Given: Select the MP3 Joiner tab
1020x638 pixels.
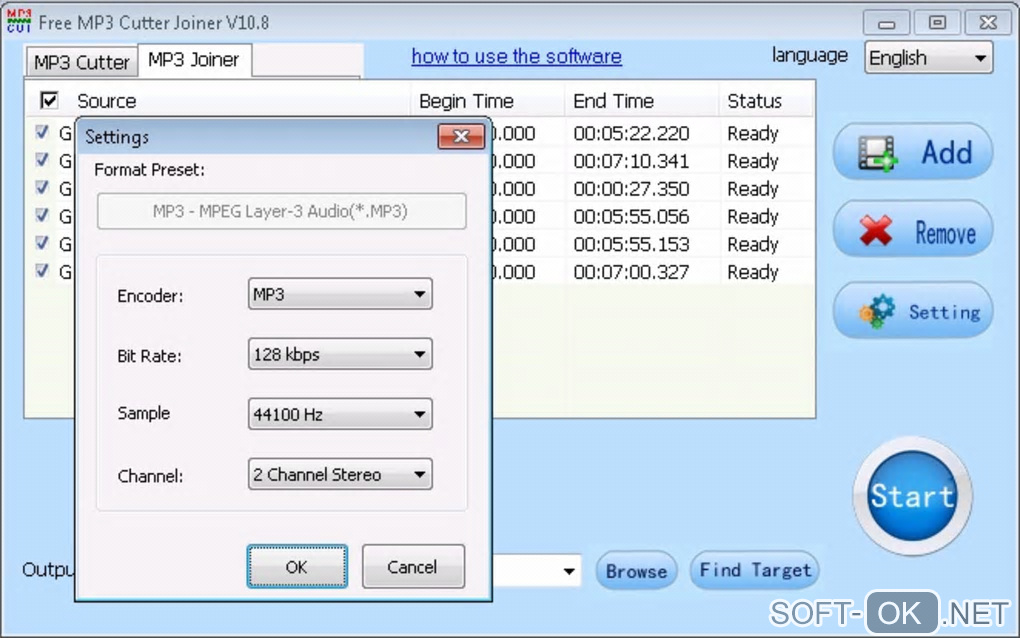Looking at the screenshot, I should click(x=194, y=60).
